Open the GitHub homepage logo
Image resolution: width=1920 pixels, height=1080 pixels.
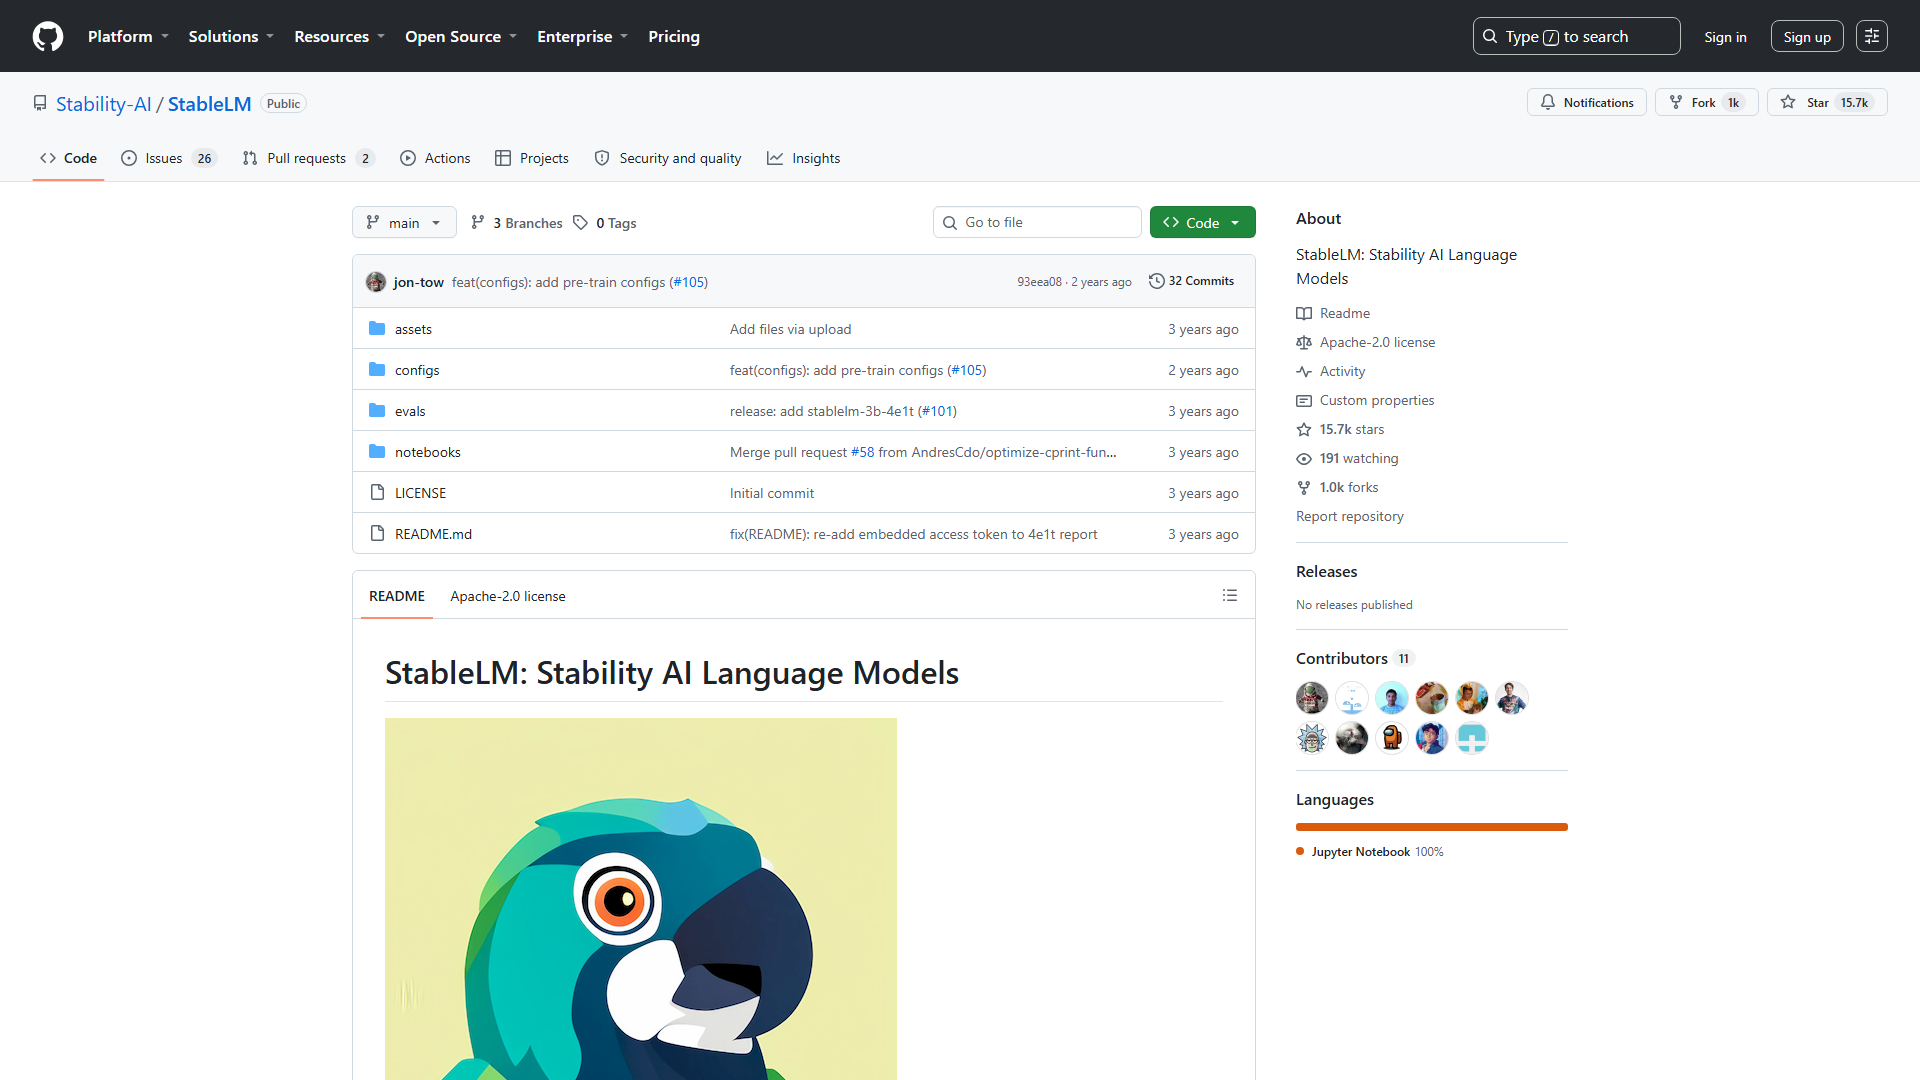tap(48, 36)
